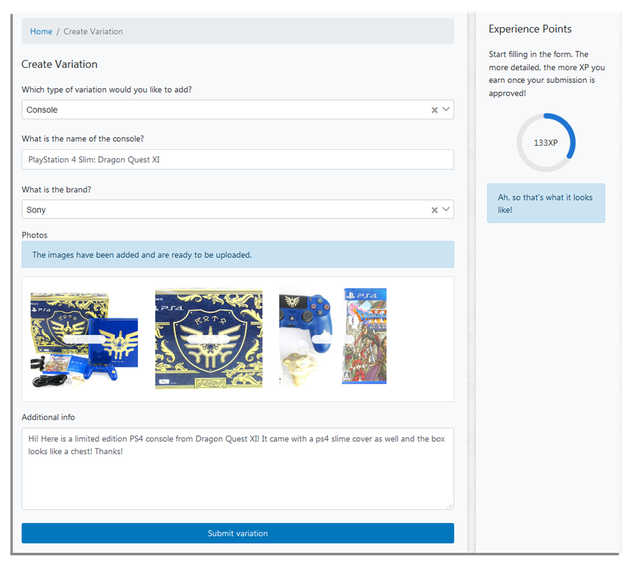
Task: Open the Home breadcrumb link
Action: click(41, 32)
